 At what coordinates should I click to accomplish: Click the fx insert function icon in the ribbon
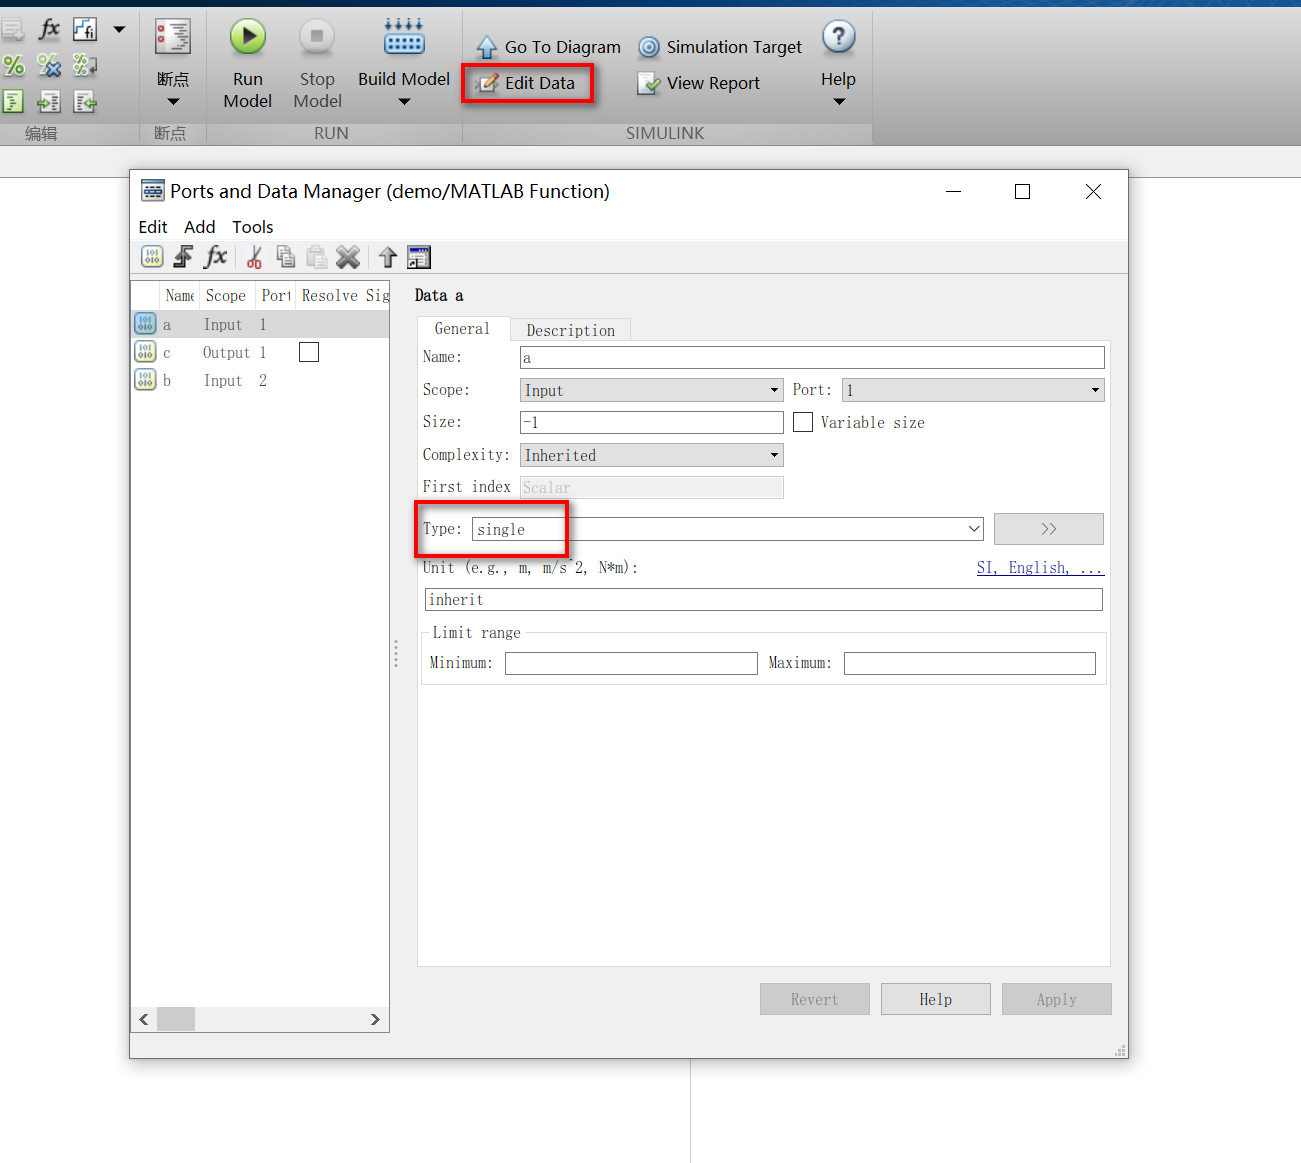[49, 29]
